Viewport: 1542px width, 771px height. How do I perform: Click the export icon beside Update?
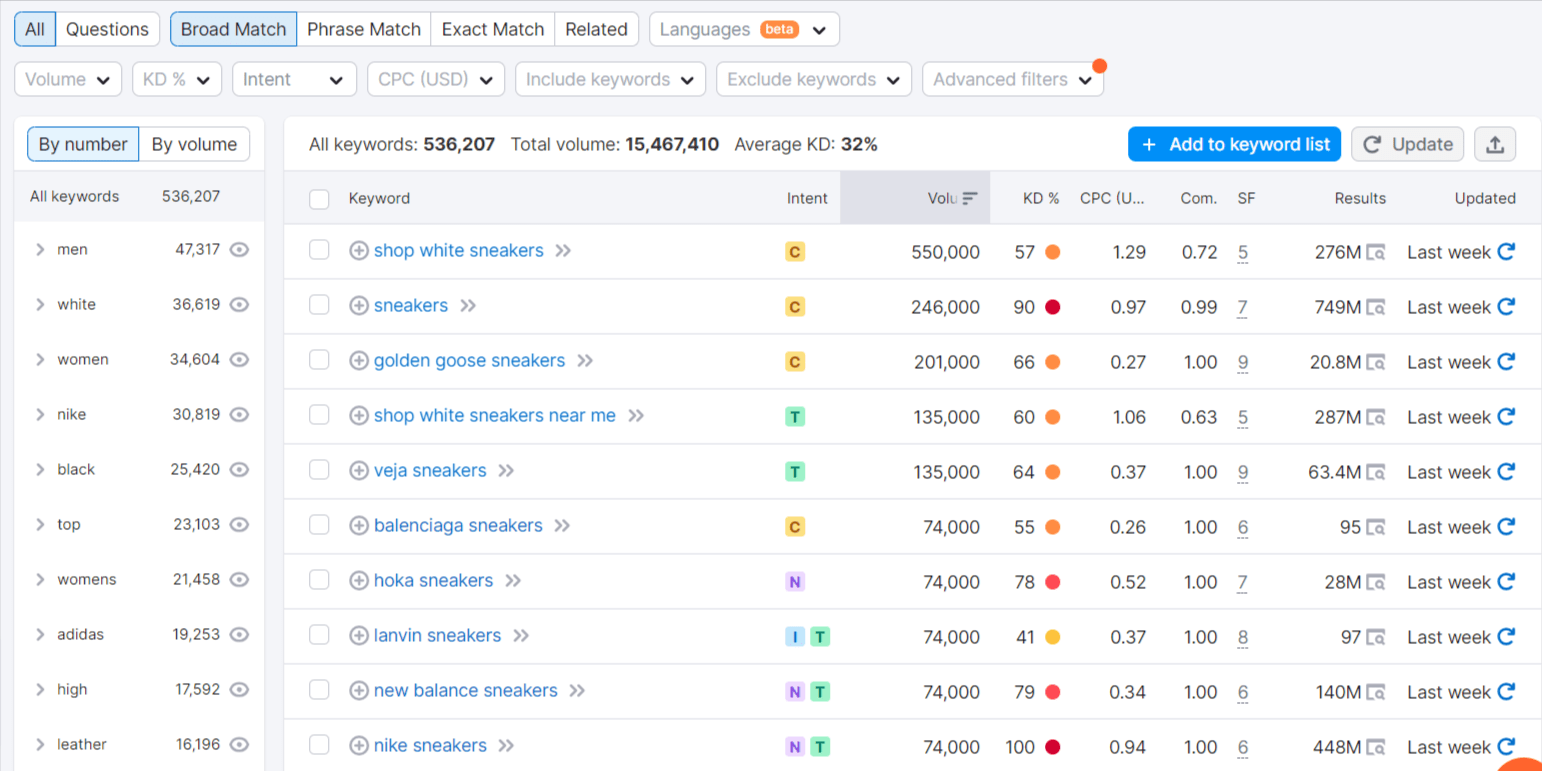click(x=1495, y=144)
